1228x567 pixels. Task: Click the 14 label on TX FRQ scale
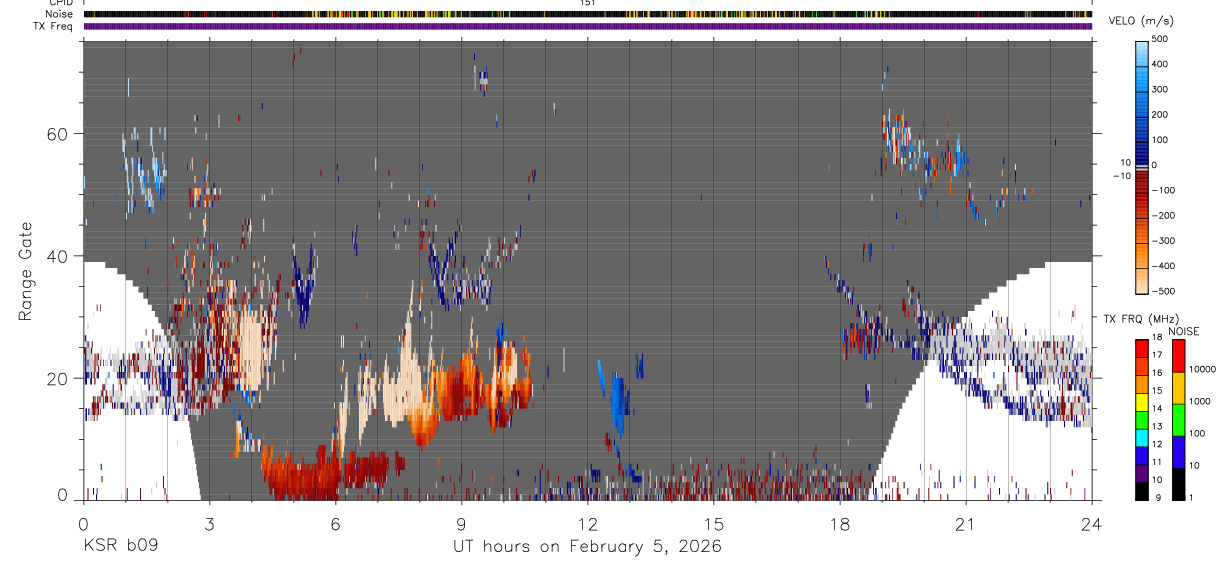[x=1157, y=408]
